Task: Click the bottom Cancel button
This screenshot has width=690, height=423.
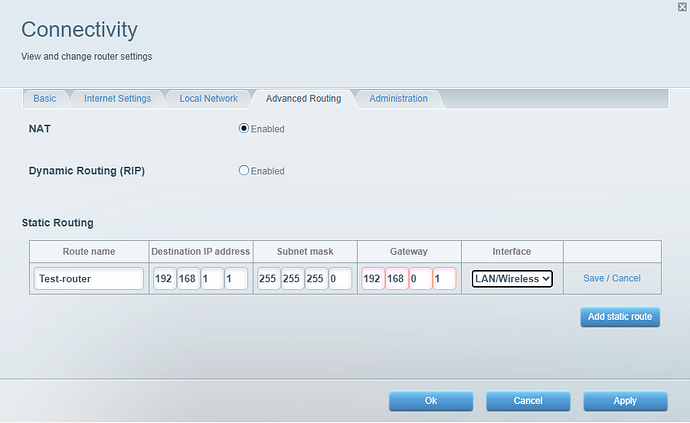Action: [x=528, y=401]
